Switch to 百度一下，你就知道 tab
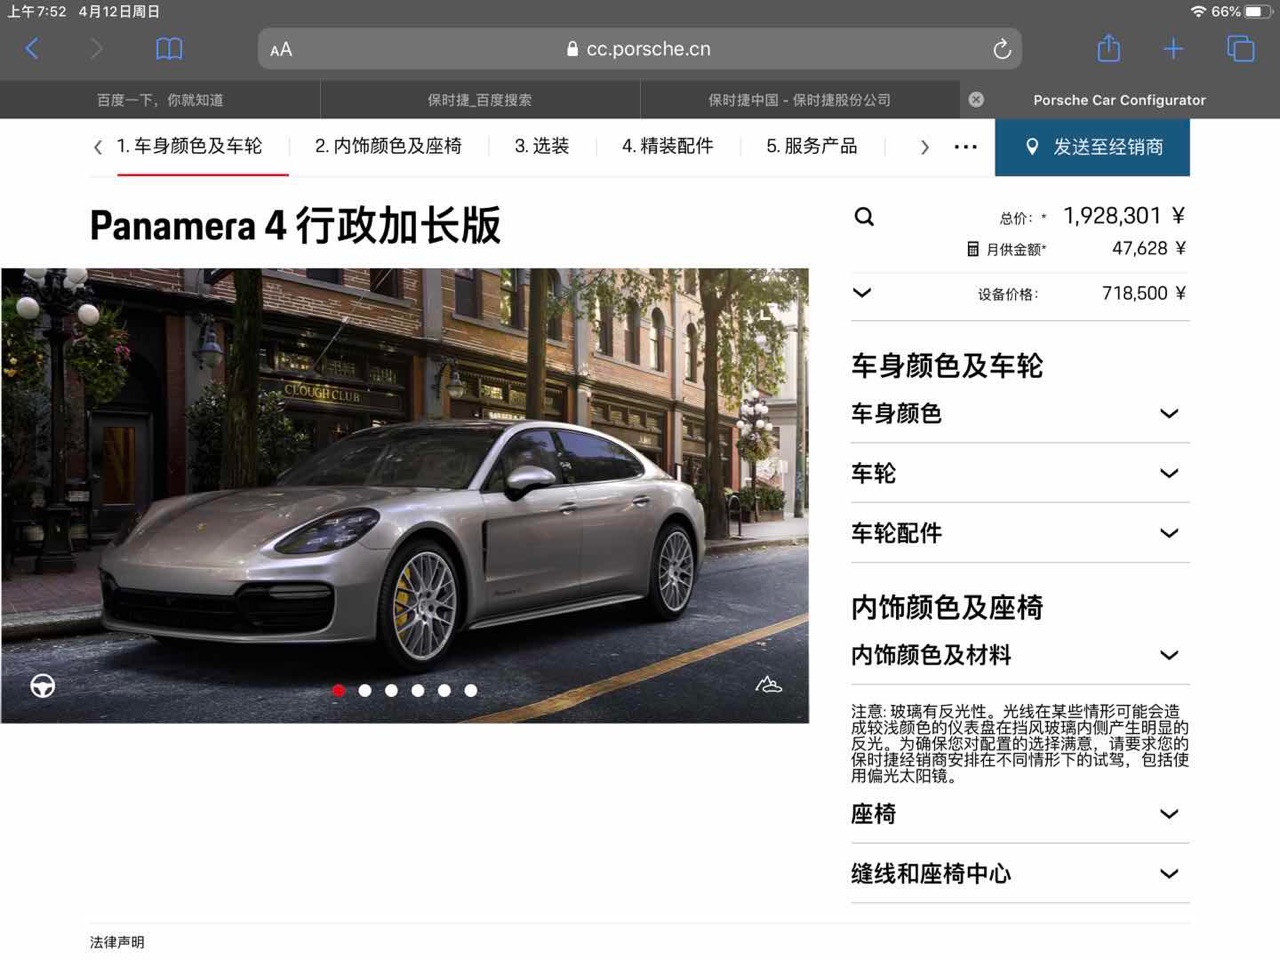The height and width of the screenshot is (960, 1280). pos(160,99)
